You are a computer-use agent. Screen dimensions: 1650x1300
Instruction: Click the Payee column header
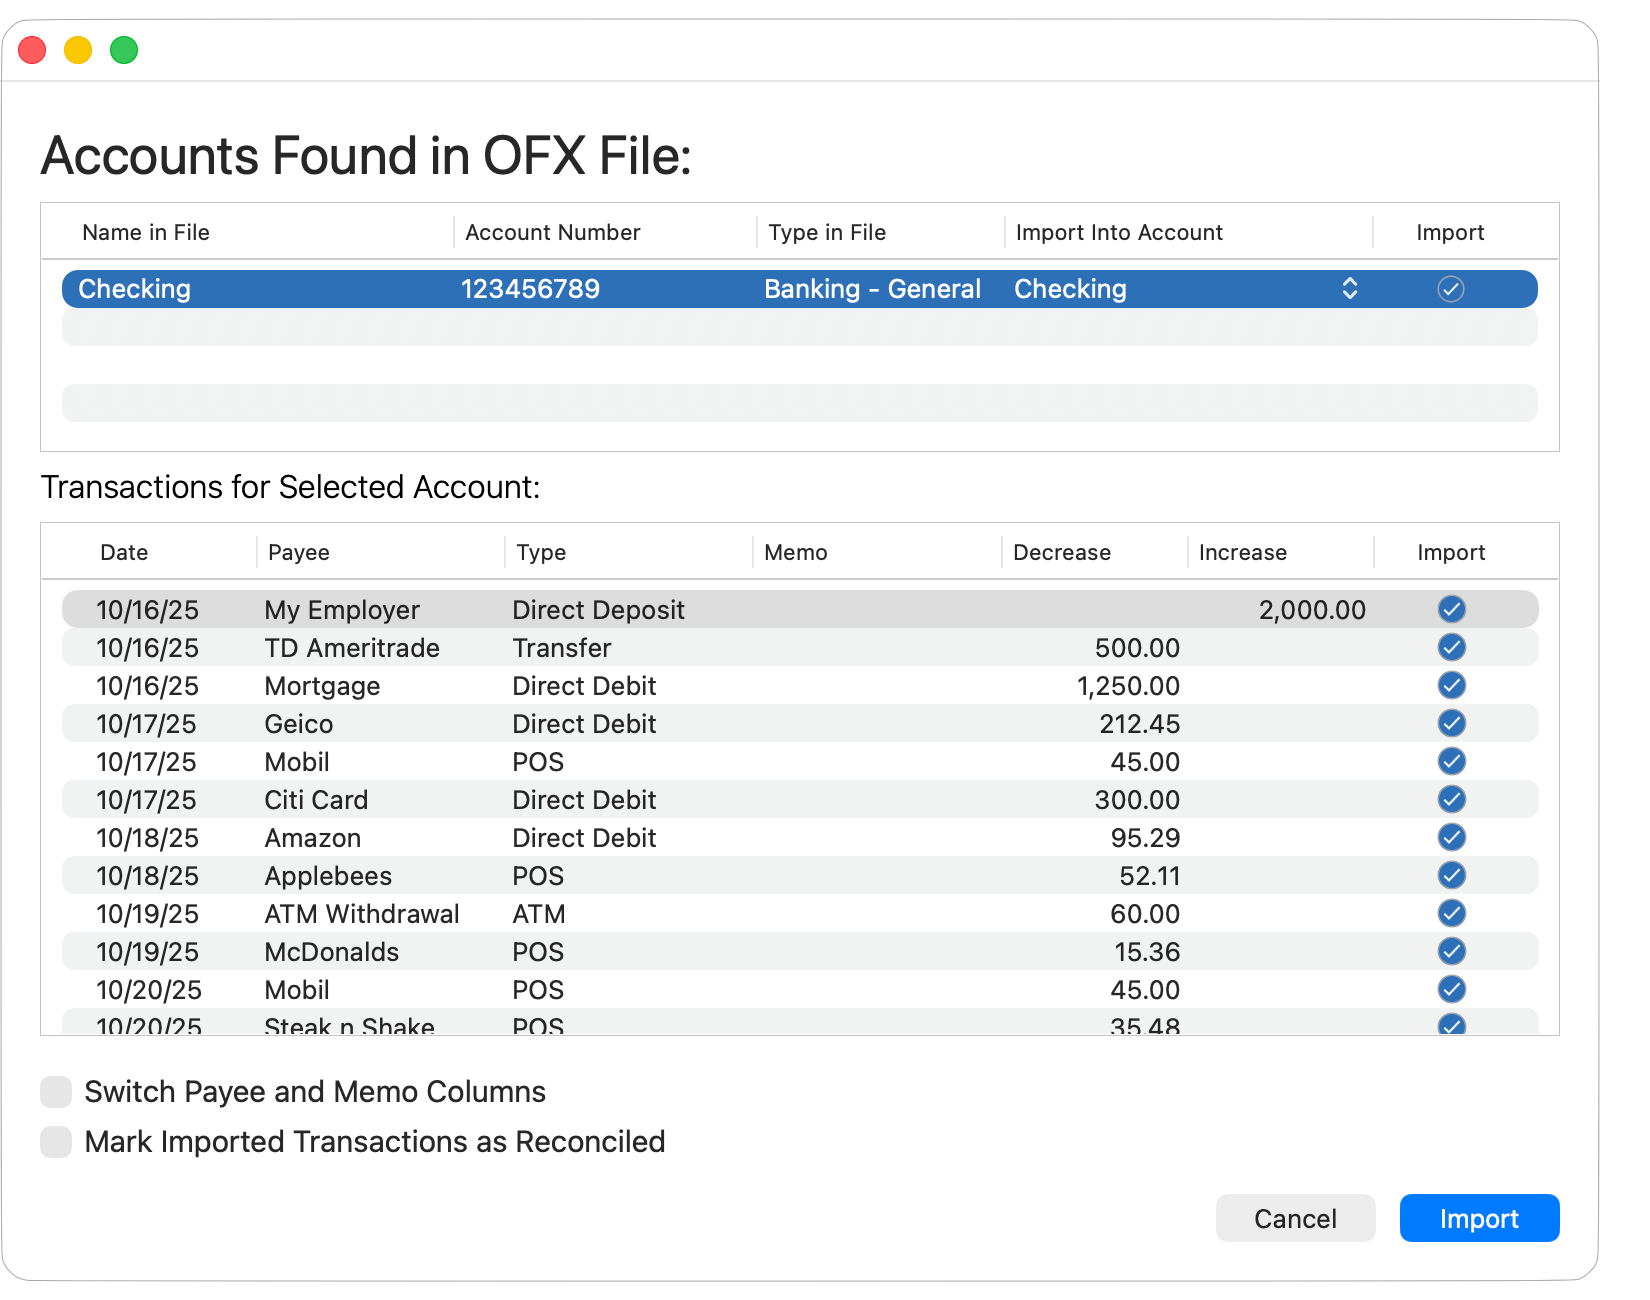click(299, 551)
